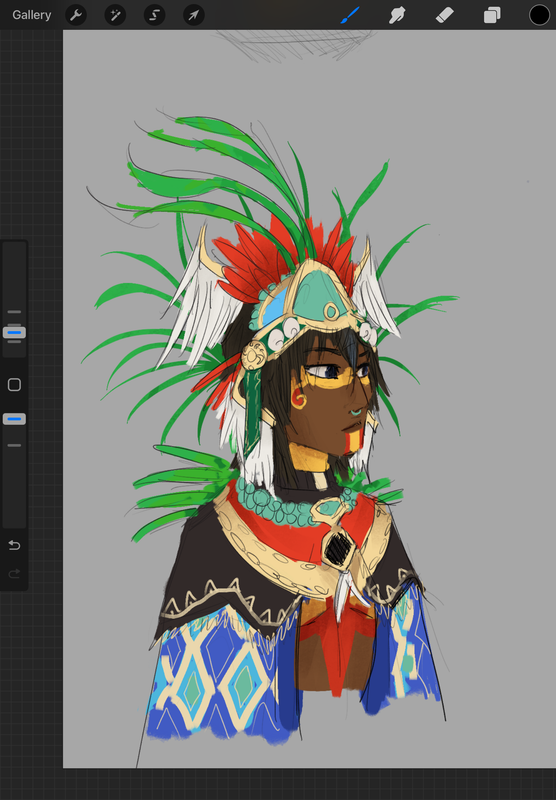Adjust the brush opacity slider handle

(x=14, y=419)
